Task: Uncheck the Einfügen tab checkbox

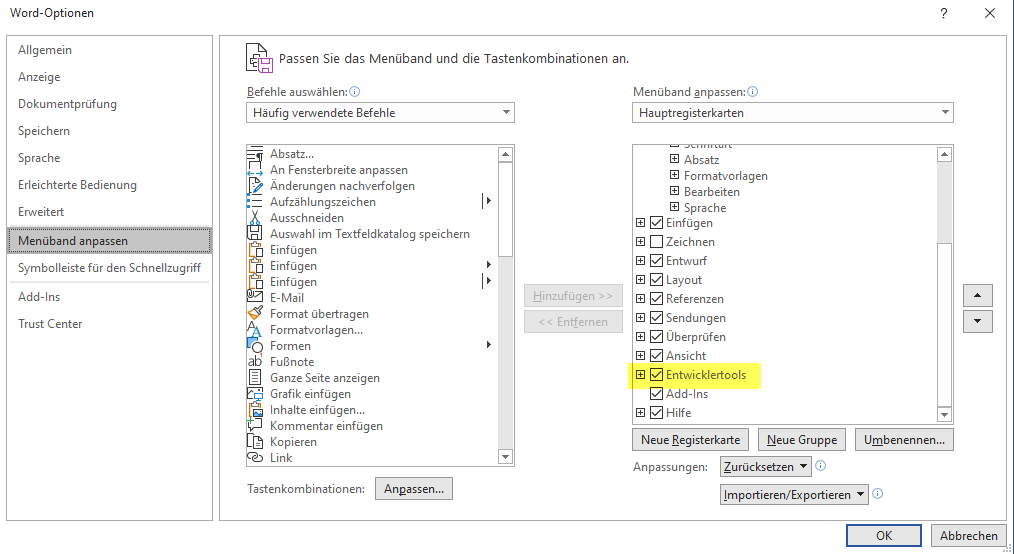Action: point(656,223)
